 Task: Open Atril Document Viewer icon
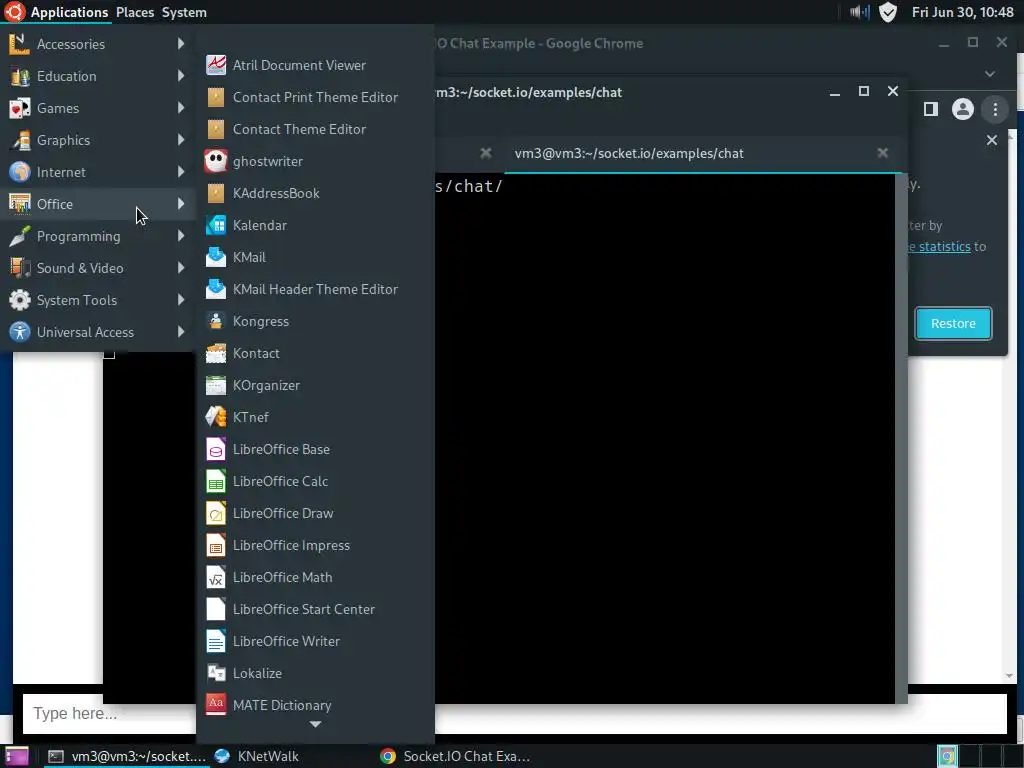pos(216,65)
